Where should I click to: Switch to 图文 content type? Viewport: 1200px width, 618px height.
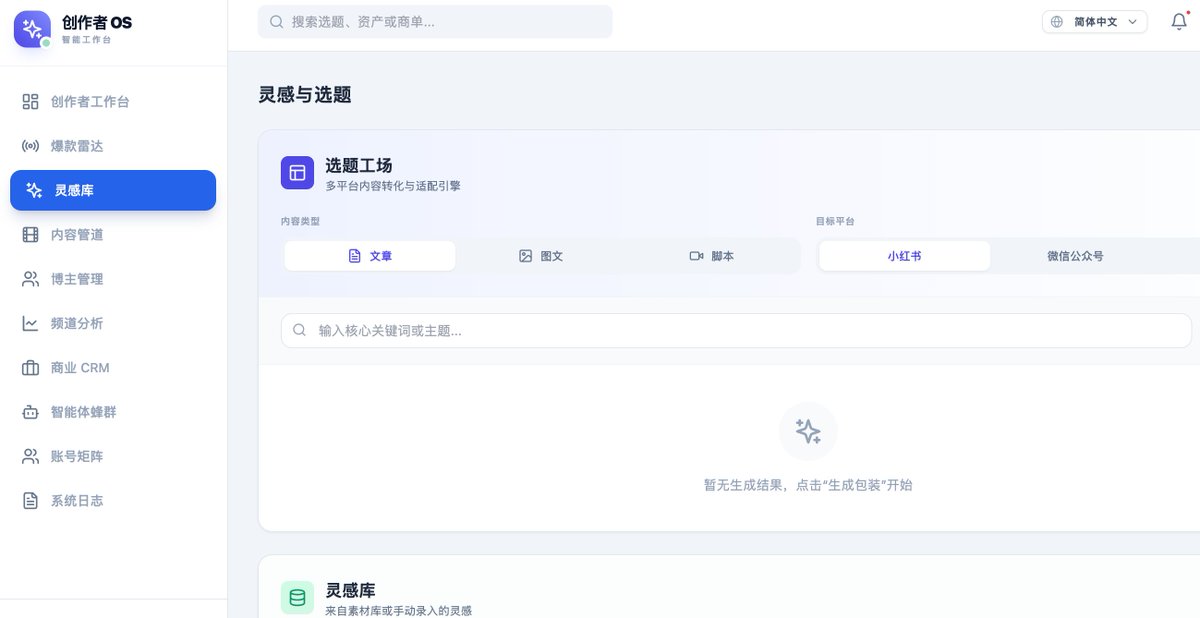click(541, 256)
